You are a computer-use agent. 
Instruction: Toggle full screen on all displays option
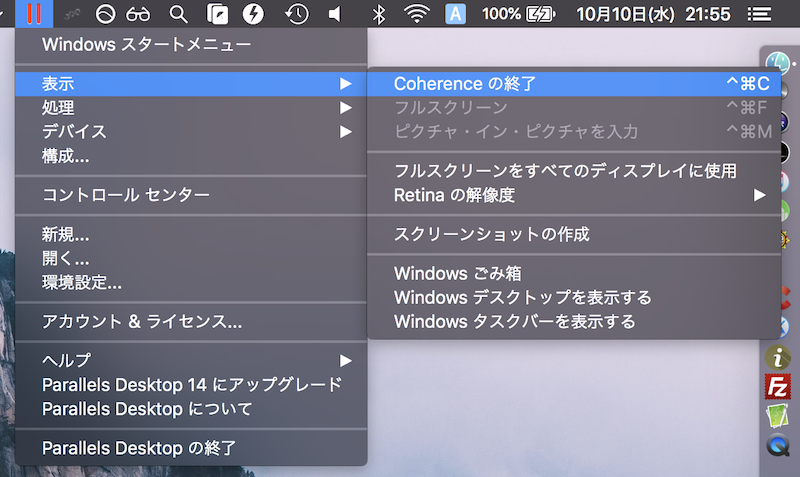[x=565, y=171]
